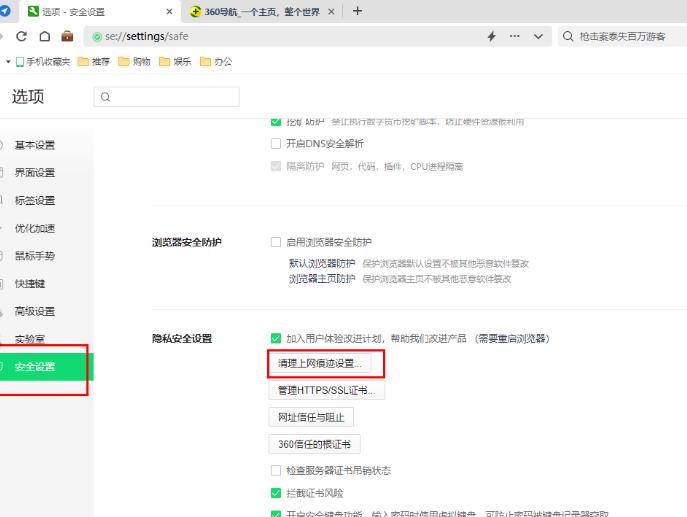Viewport: 687px width, 517px height.
Task: Toggle the 启用浏览器安全防护 checkbox
Action: click(x=276, y=242)
